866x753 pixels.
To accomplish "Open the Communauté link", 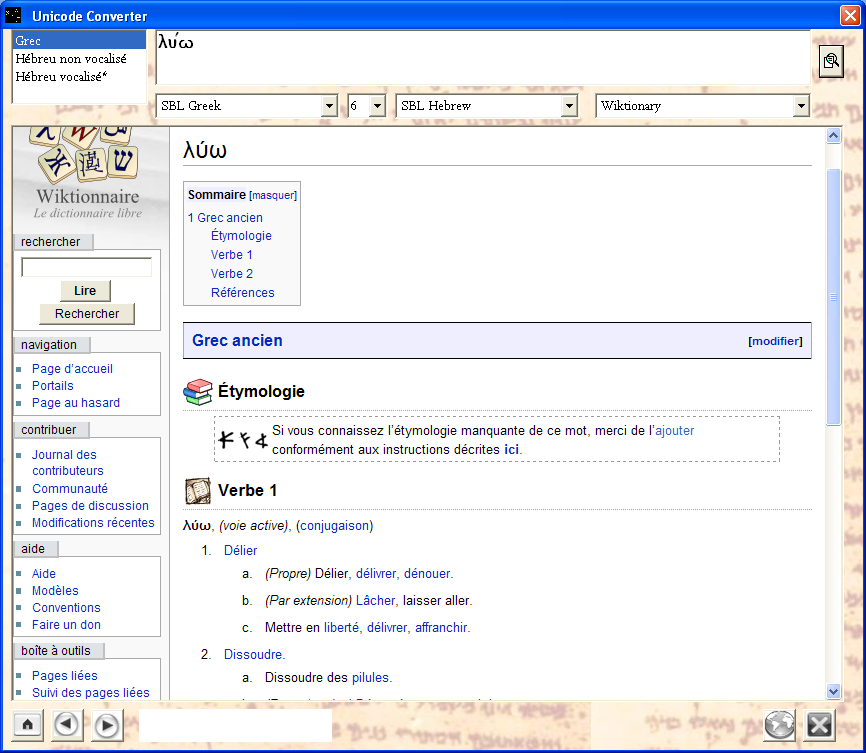I will tap(70, 488).
